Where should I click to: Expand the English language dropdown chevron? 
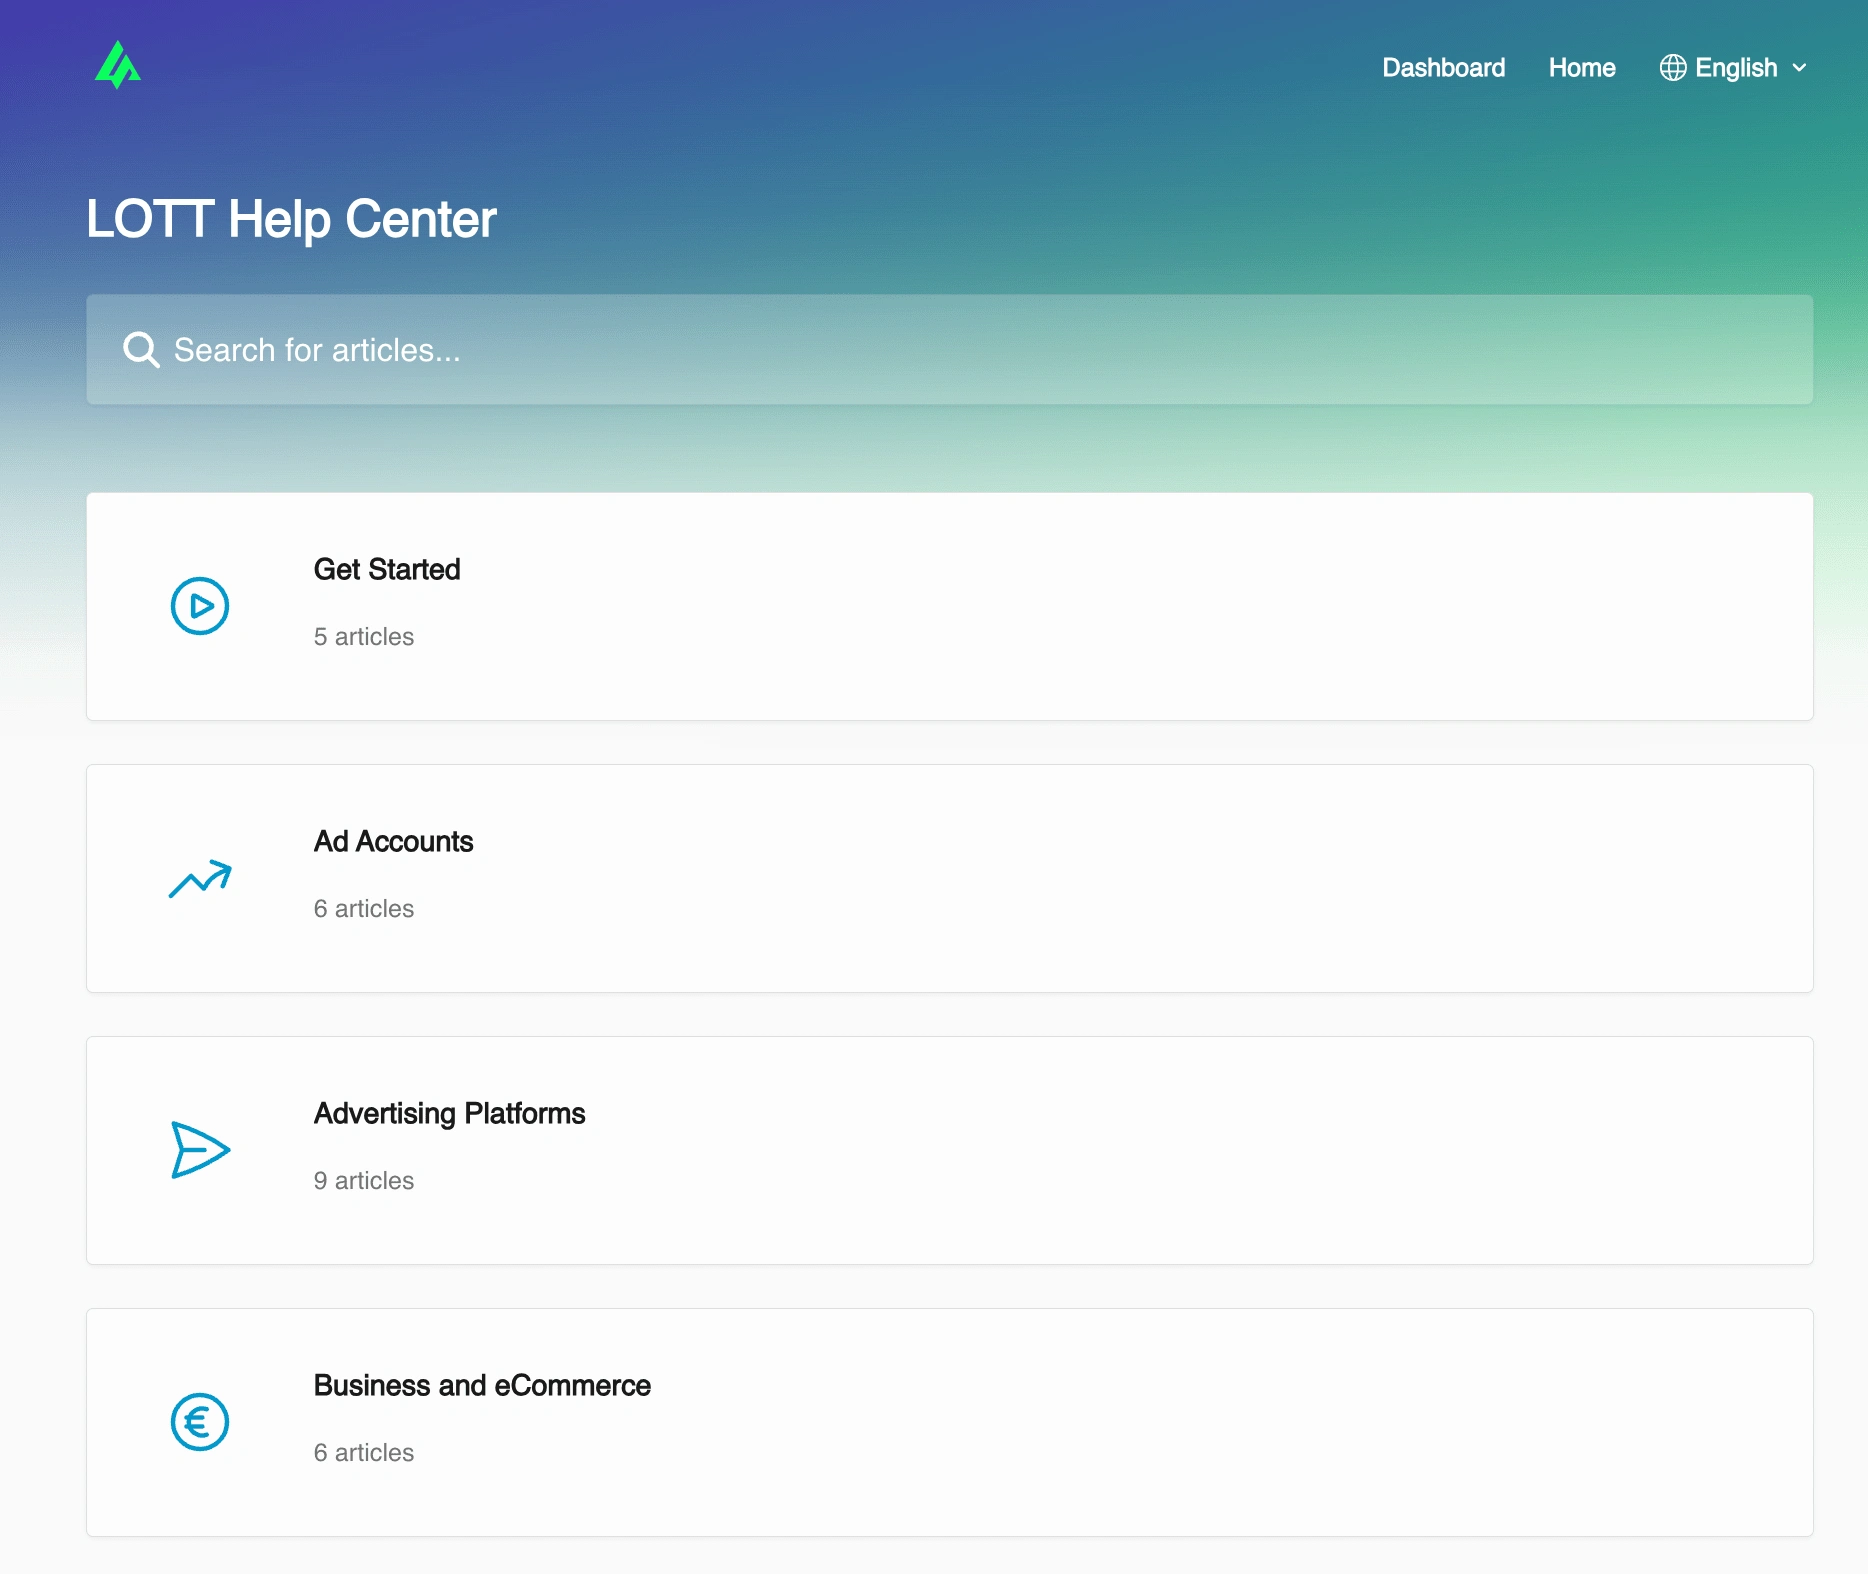coord(1799,67)
